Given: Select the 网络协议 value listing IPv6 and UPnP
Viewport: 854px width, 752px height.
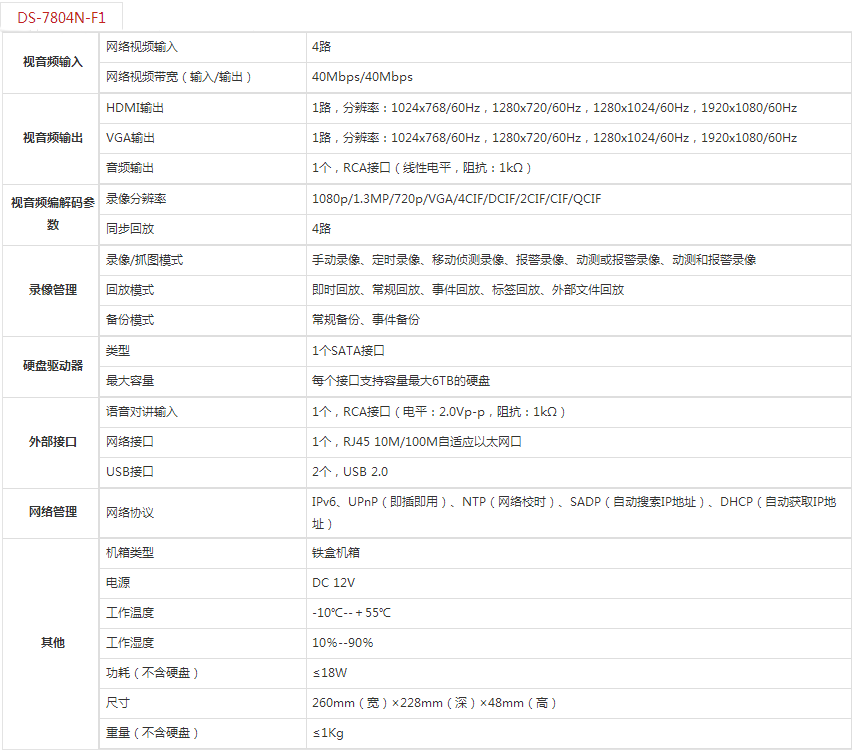Looking at the screenshot, I should pyautogui.click(x=573, y=512).
